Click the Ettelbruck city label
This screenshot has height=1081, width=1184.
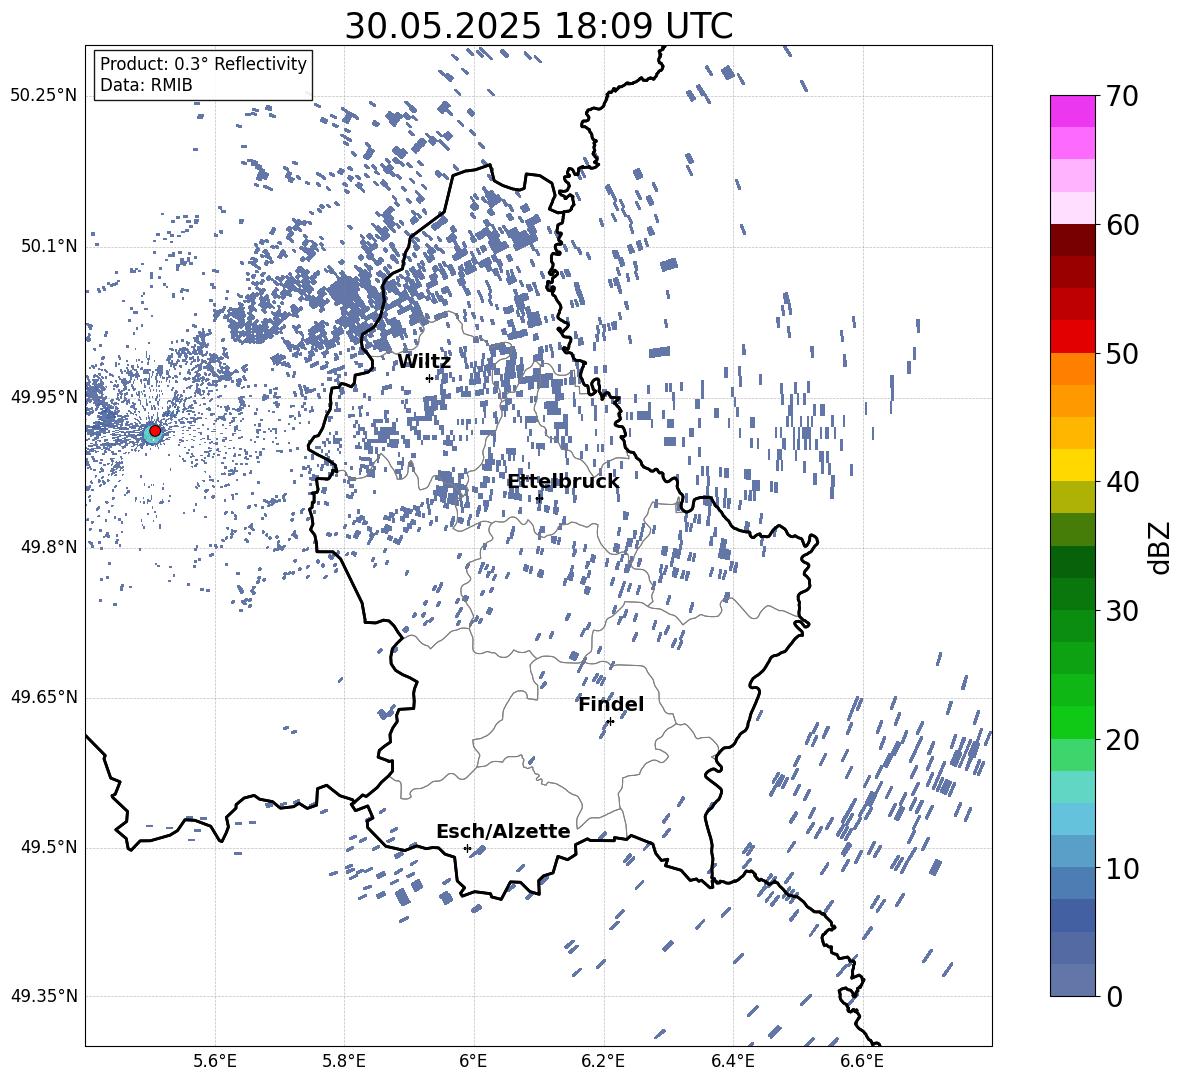point(563,482)
